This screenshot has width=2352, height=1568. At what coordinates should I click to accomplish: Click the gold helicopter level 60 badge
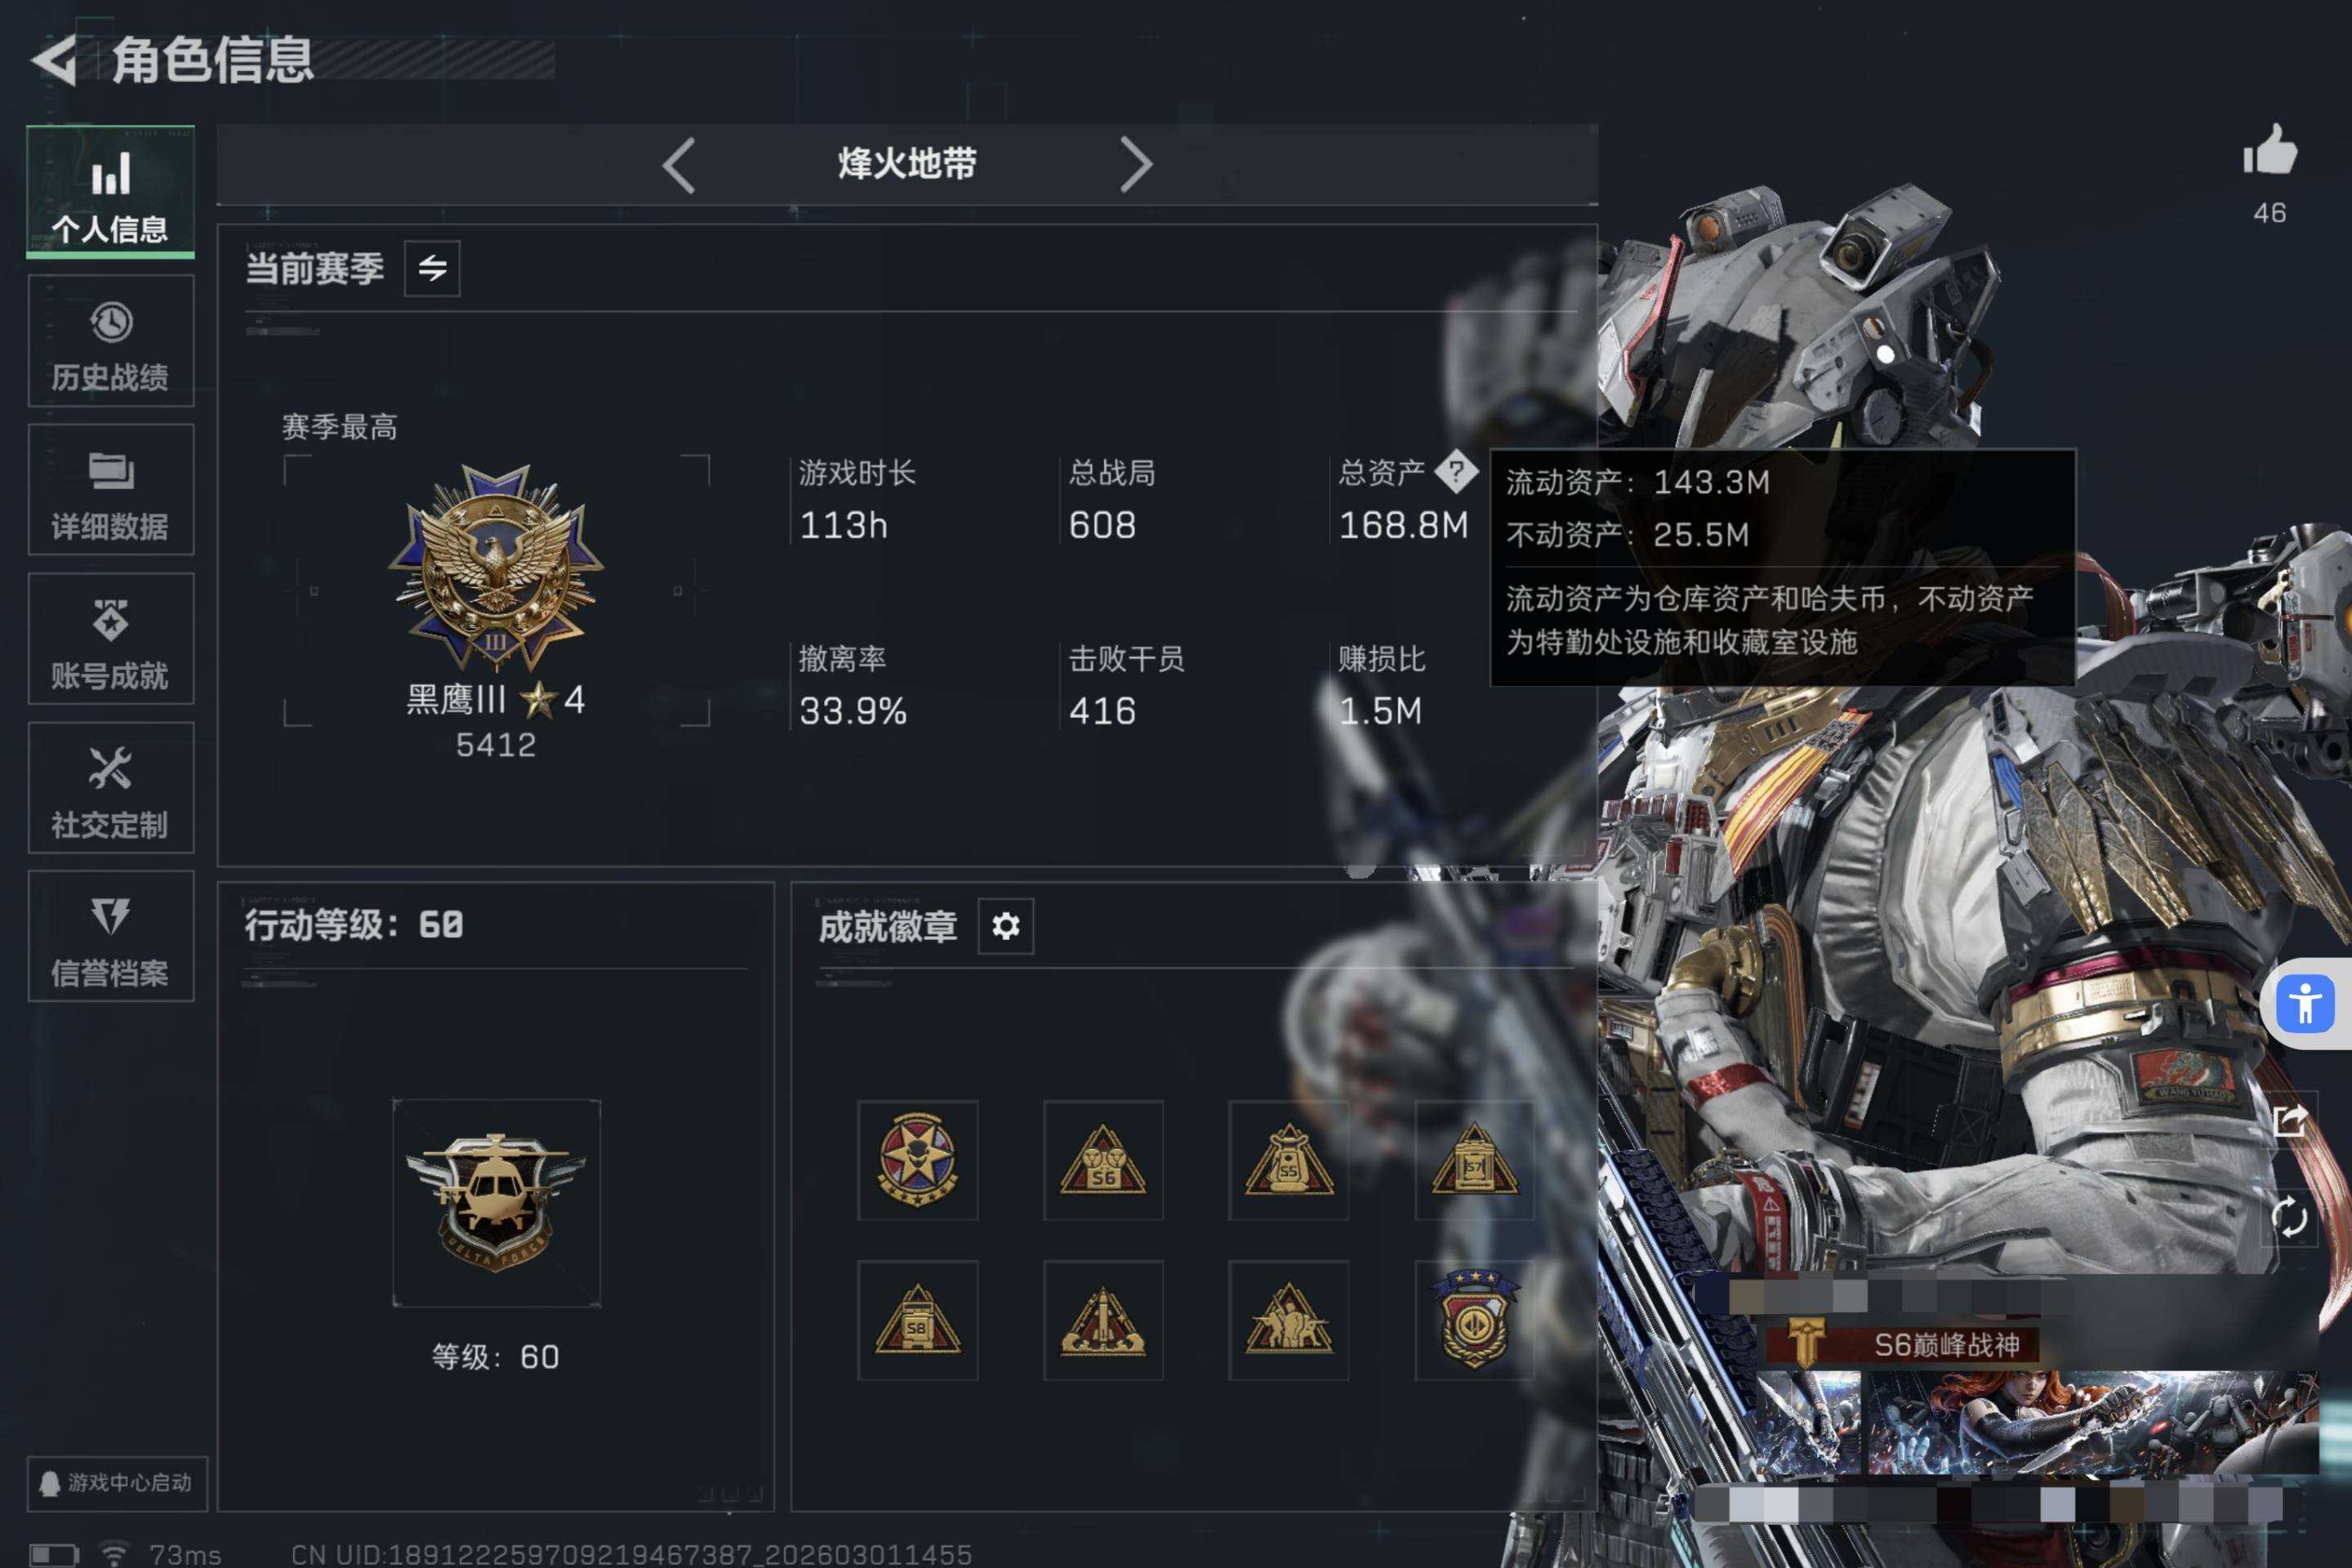pyautogui.click(x=496, y=1203)
